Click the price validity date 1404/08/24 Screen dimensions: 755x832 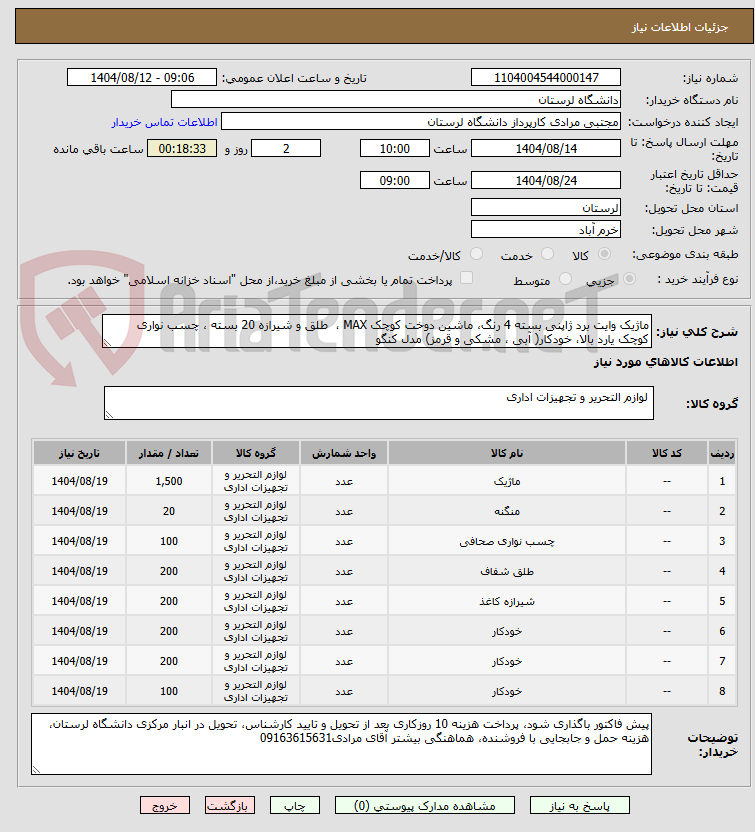click(545, 180)
